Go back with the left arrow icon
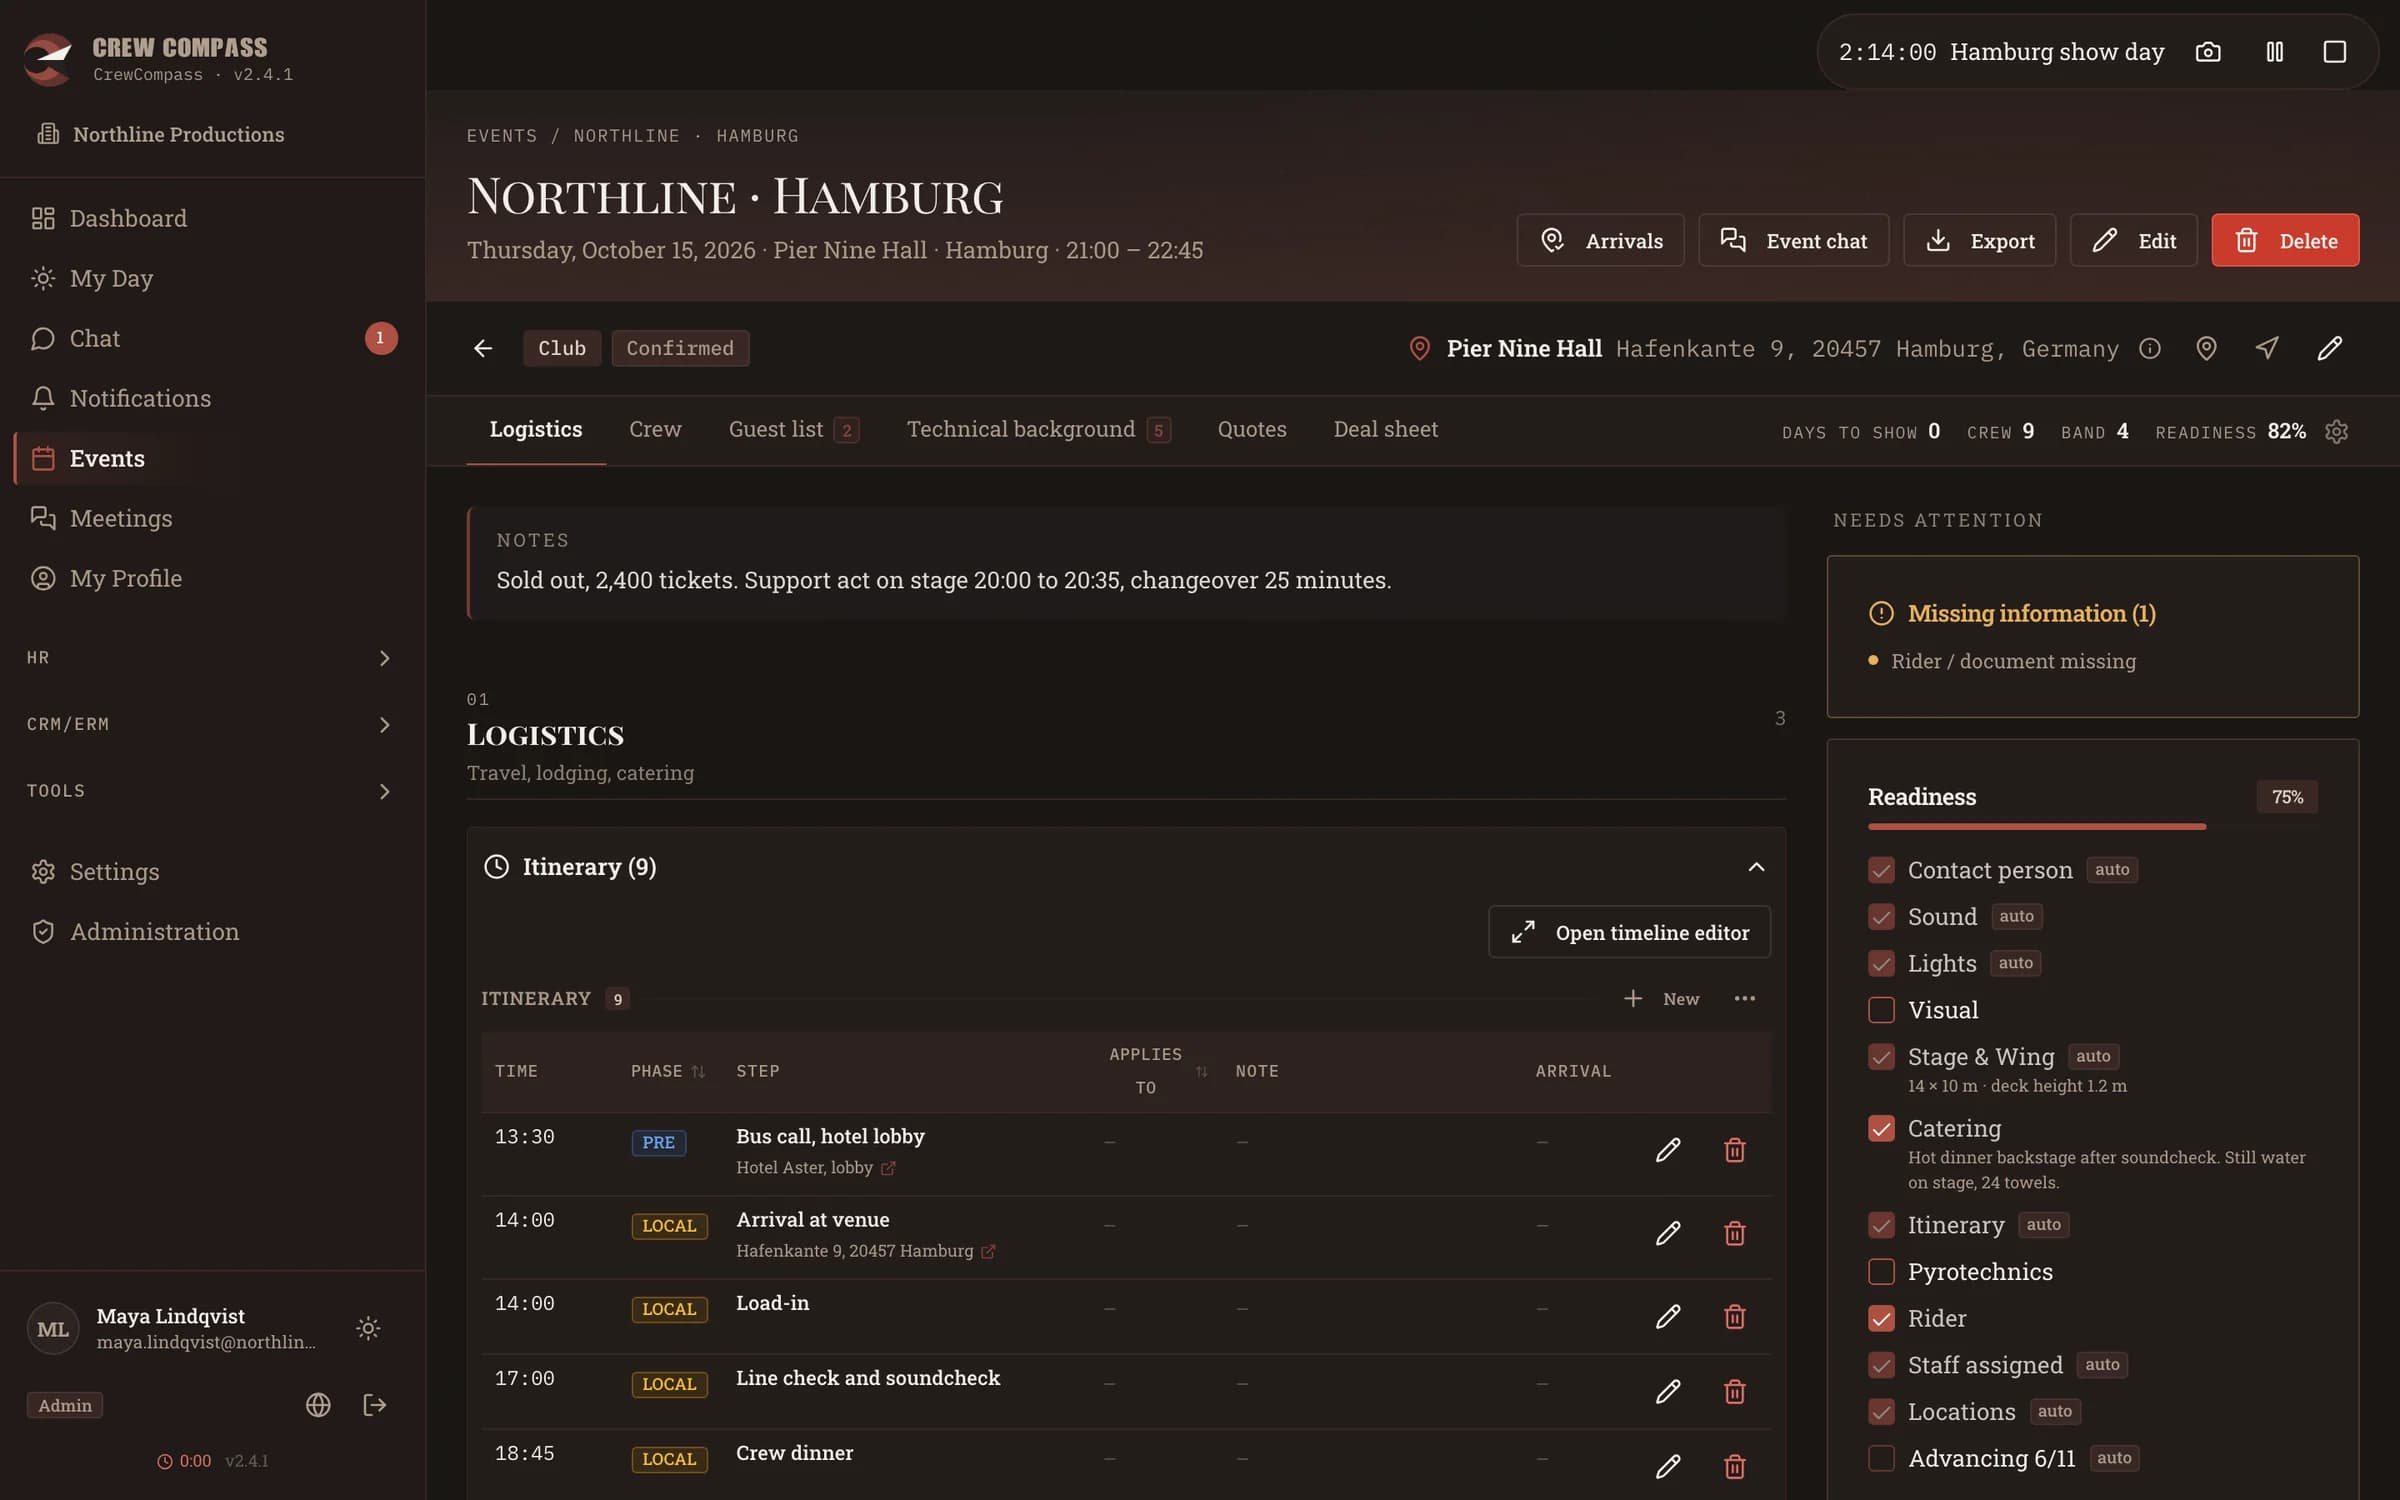Screen dimensions: 2400x1500 click(483, 348)
